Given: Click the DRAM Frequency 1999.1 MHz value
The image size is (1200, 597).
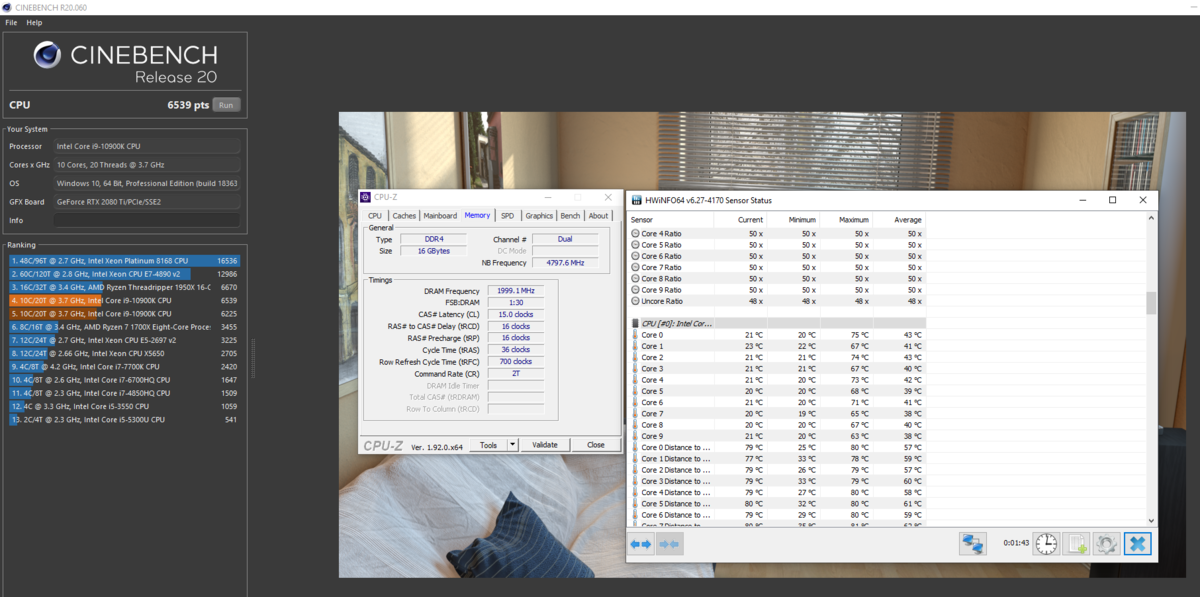Looking at the screenshot, I should (515, 291).
